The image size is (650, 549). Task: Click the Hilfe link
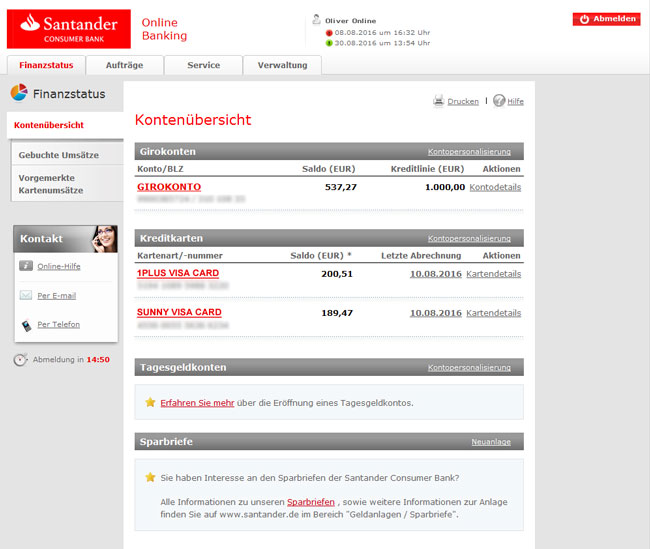(515, 102)
